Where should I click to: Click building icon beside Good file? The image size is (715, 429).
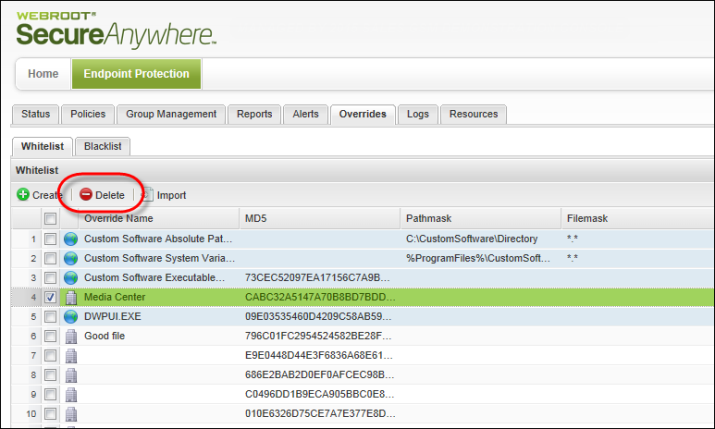(x=71, y=336)
